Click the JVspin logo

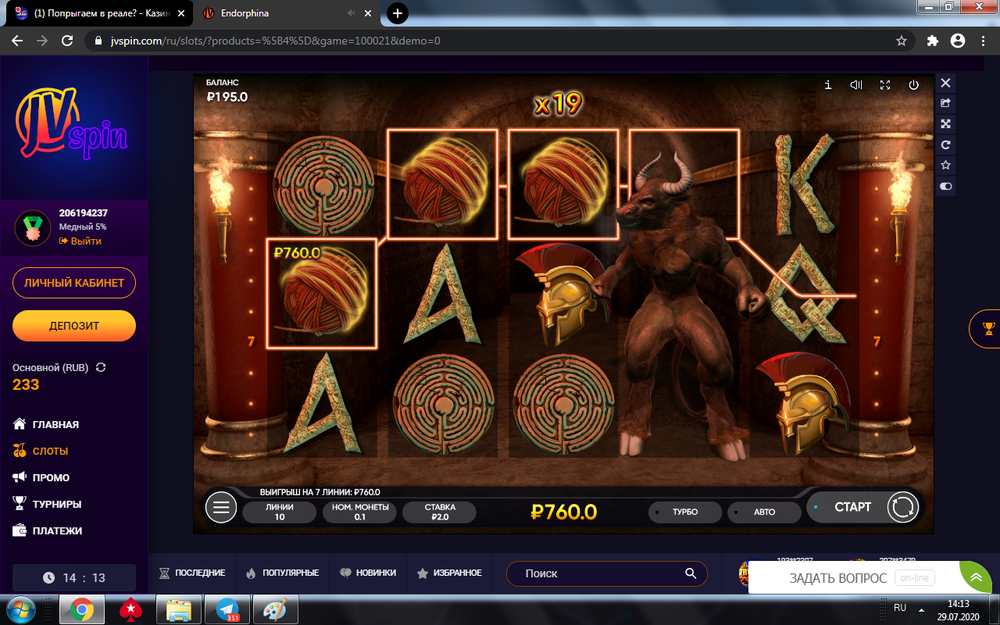tap(72, 124)
